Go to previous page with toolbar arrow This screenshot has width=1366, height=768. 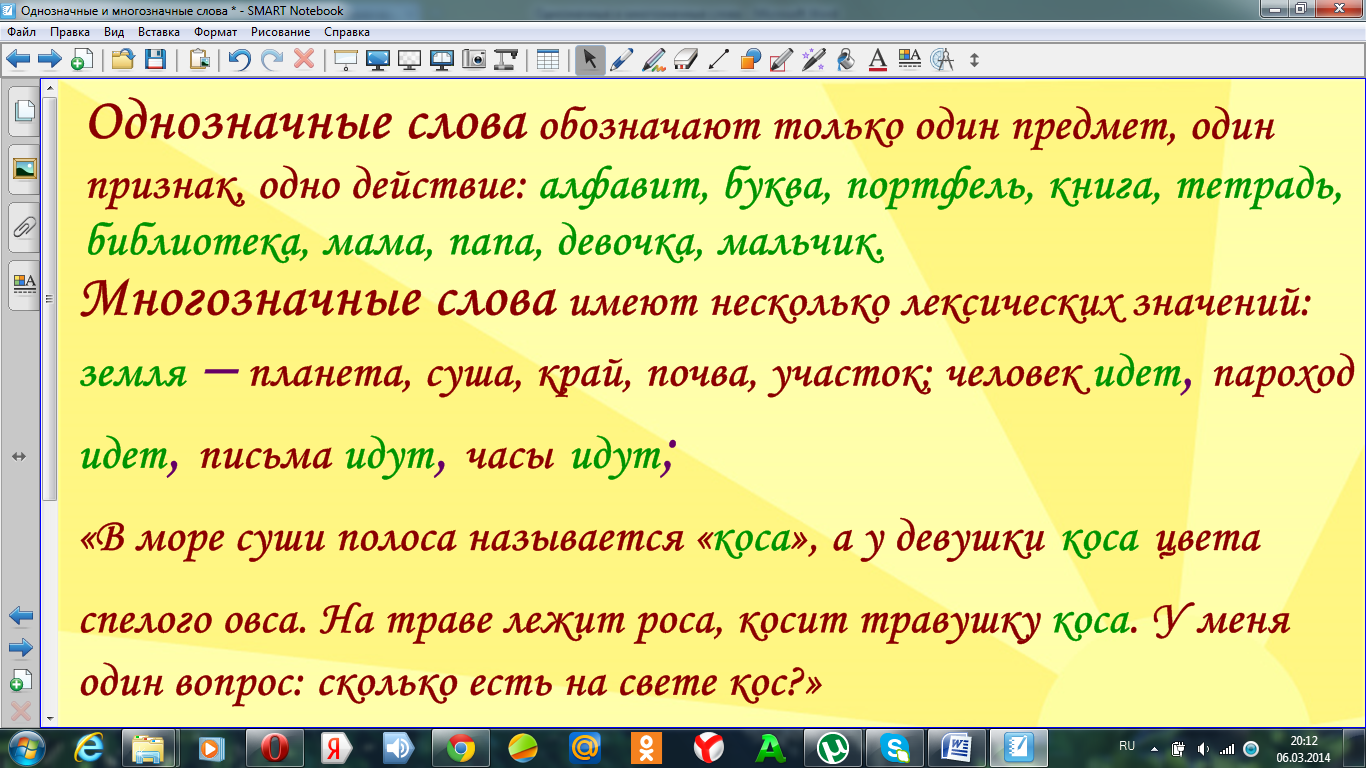point(18,60)
